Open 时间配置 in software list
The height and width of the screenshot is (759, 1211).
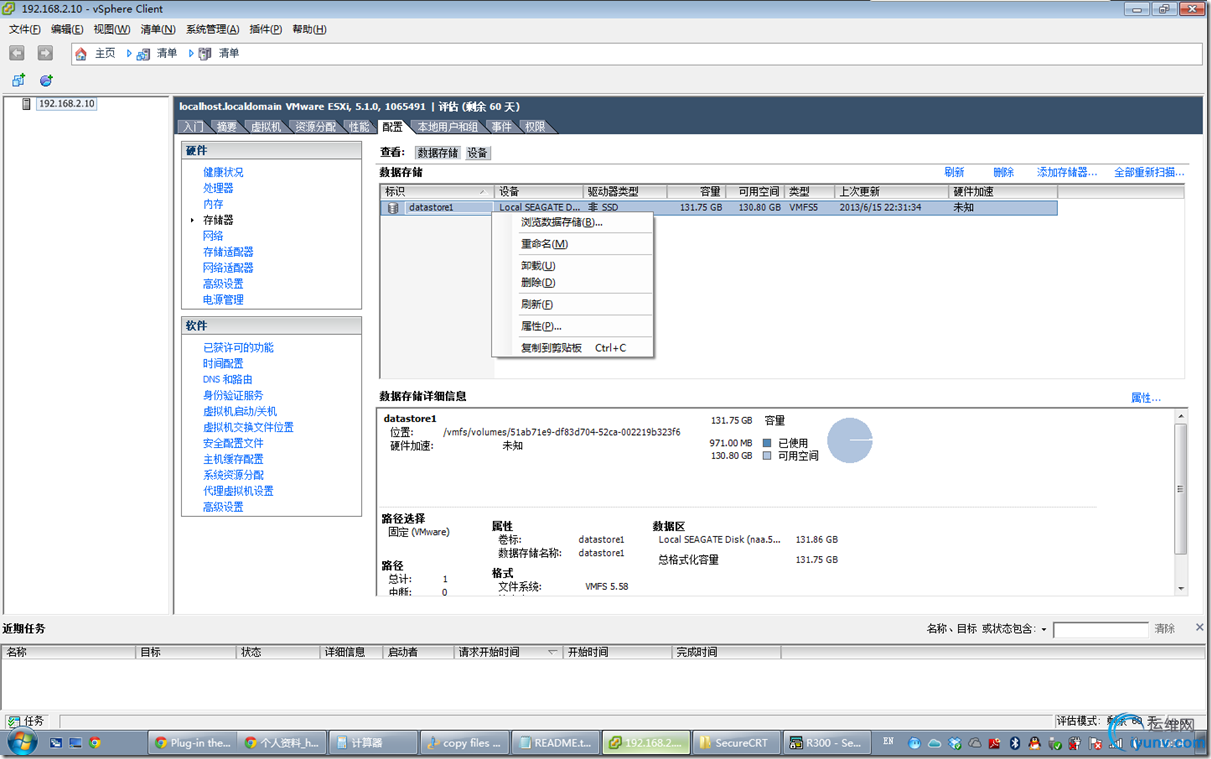223,364
